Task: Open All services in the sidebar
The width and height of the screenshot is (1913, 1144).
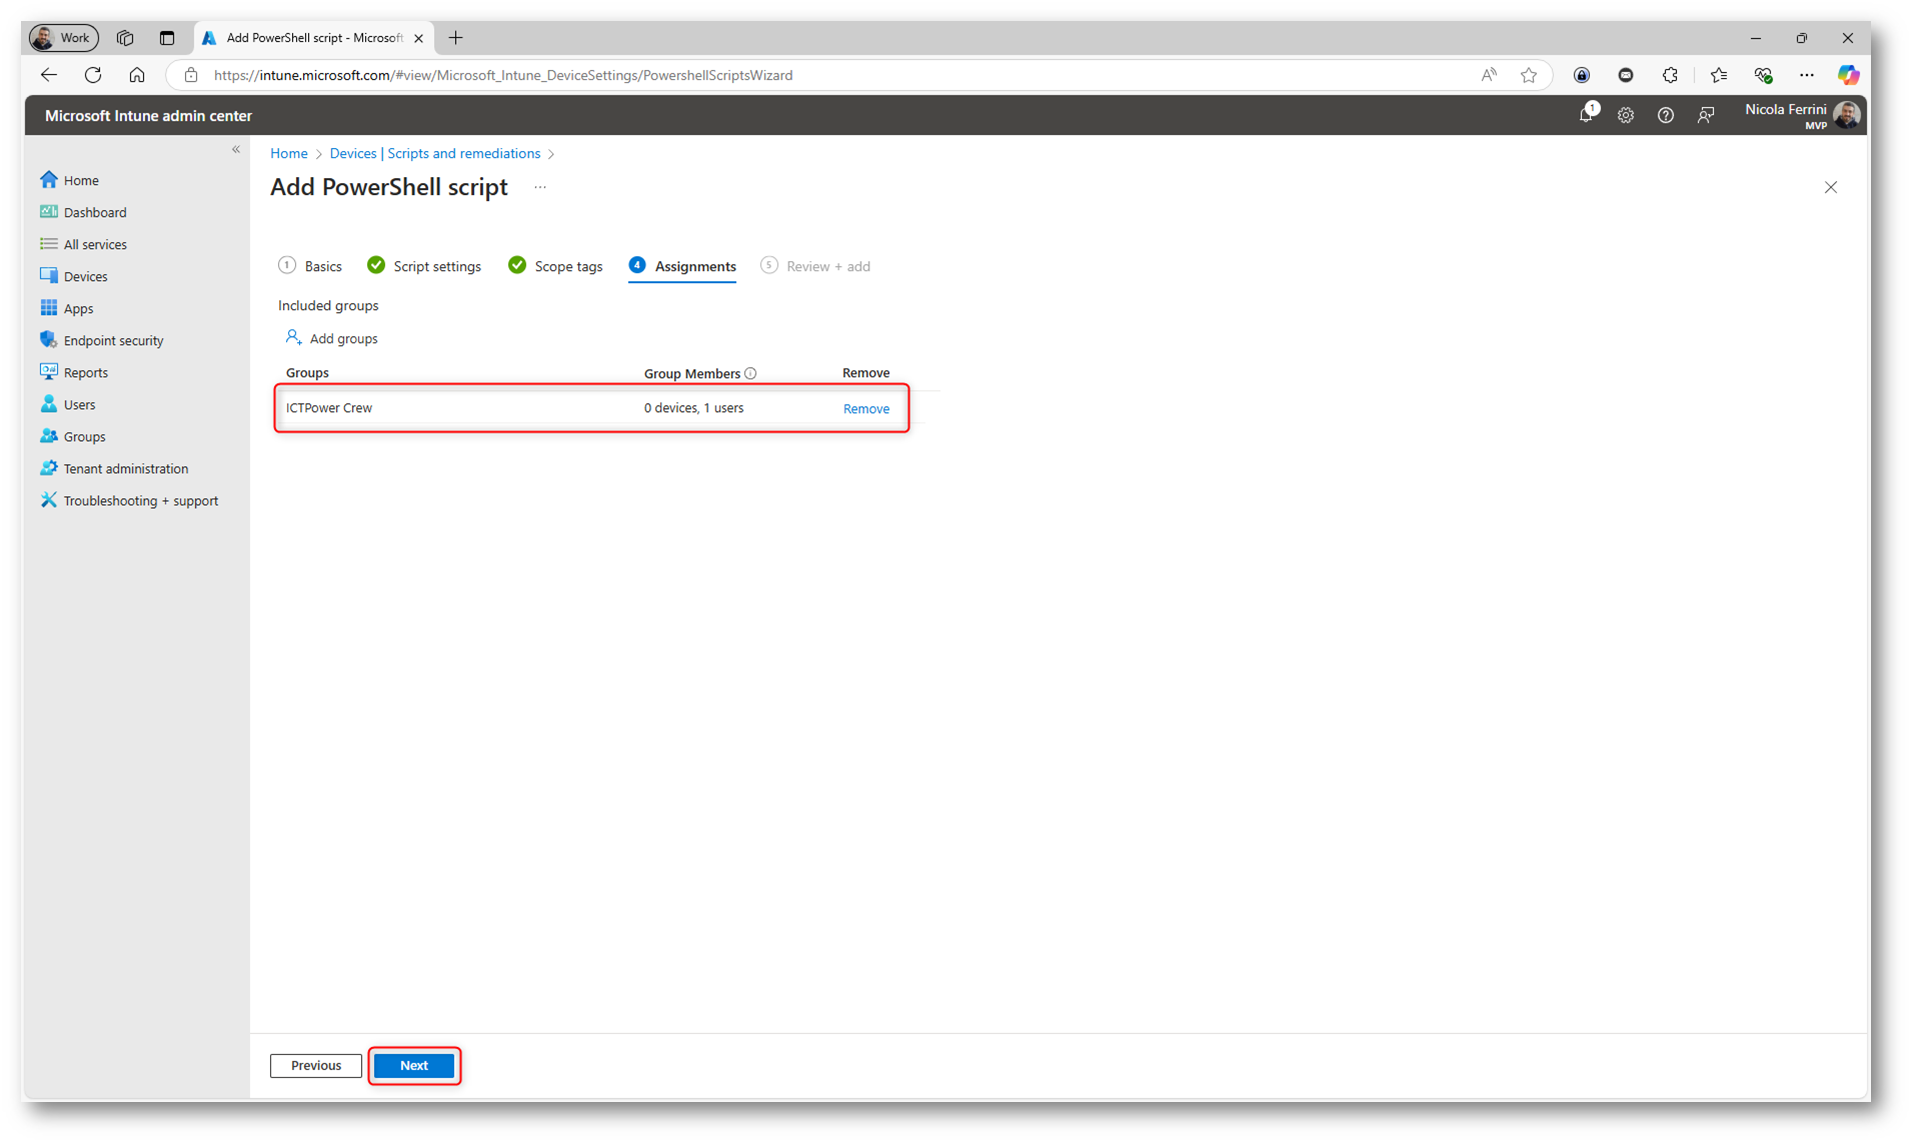Action: tap(95, 244)
